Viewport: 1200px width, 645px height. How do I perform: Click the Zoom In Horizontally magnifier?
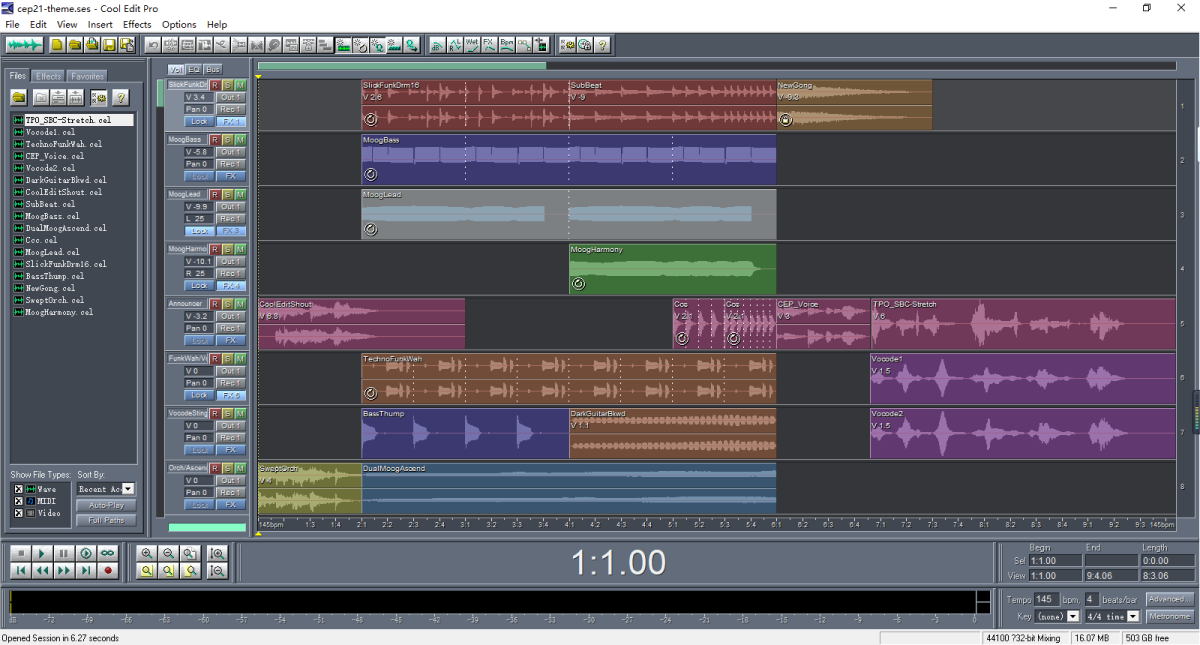pos(147,553)
